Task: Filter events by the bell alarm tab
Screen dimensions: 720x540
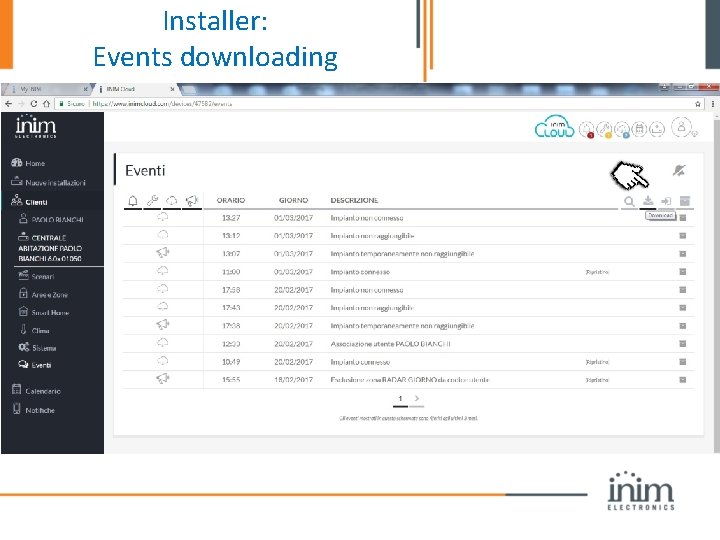Action: point(133,201)
